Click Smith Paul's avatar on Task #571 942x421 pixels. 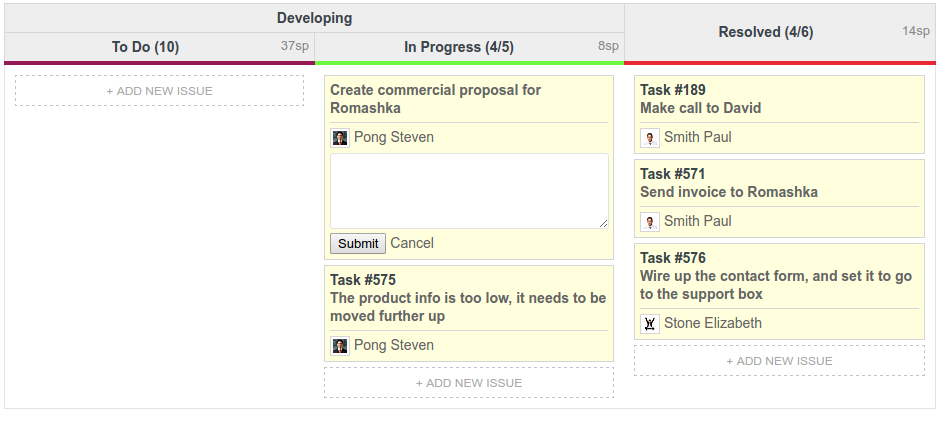pos(650,222)
